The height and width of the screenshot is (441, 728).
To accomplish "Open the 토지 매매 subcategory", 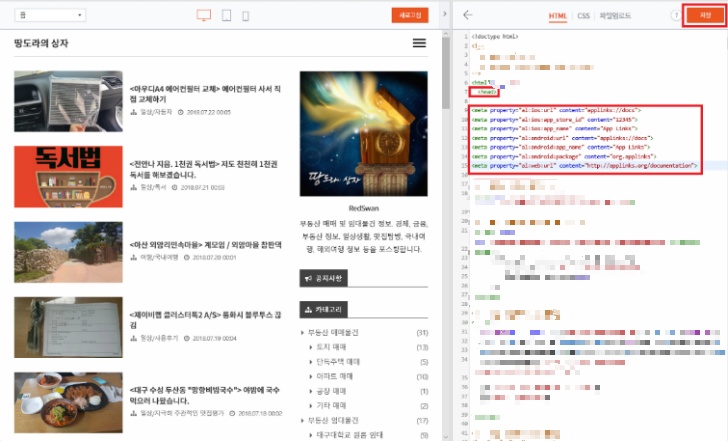I will click(331, 347).
